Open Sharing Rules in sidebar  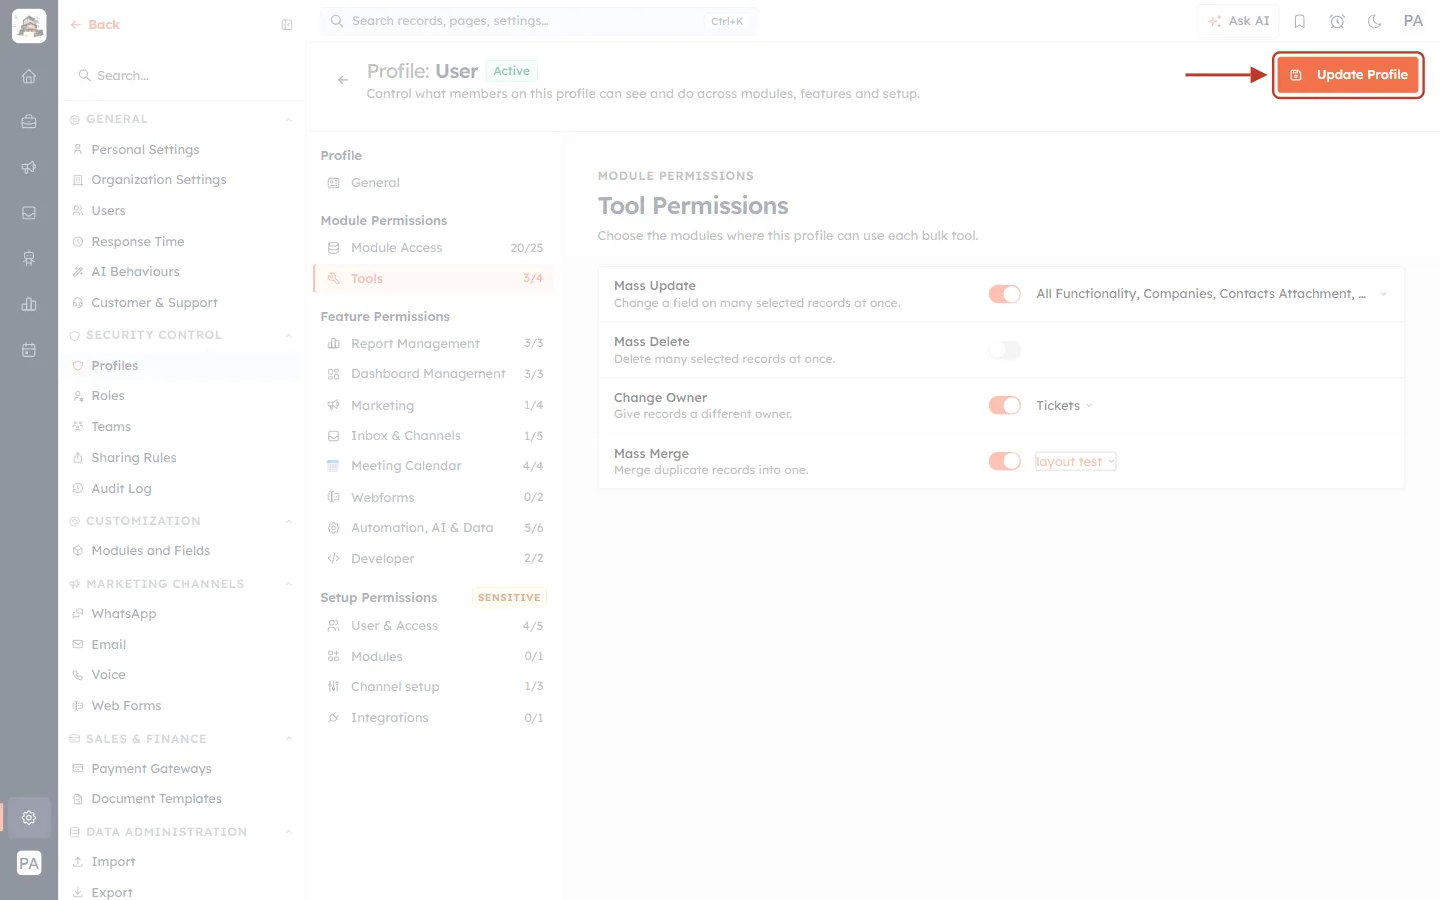[x=133, y=458]
